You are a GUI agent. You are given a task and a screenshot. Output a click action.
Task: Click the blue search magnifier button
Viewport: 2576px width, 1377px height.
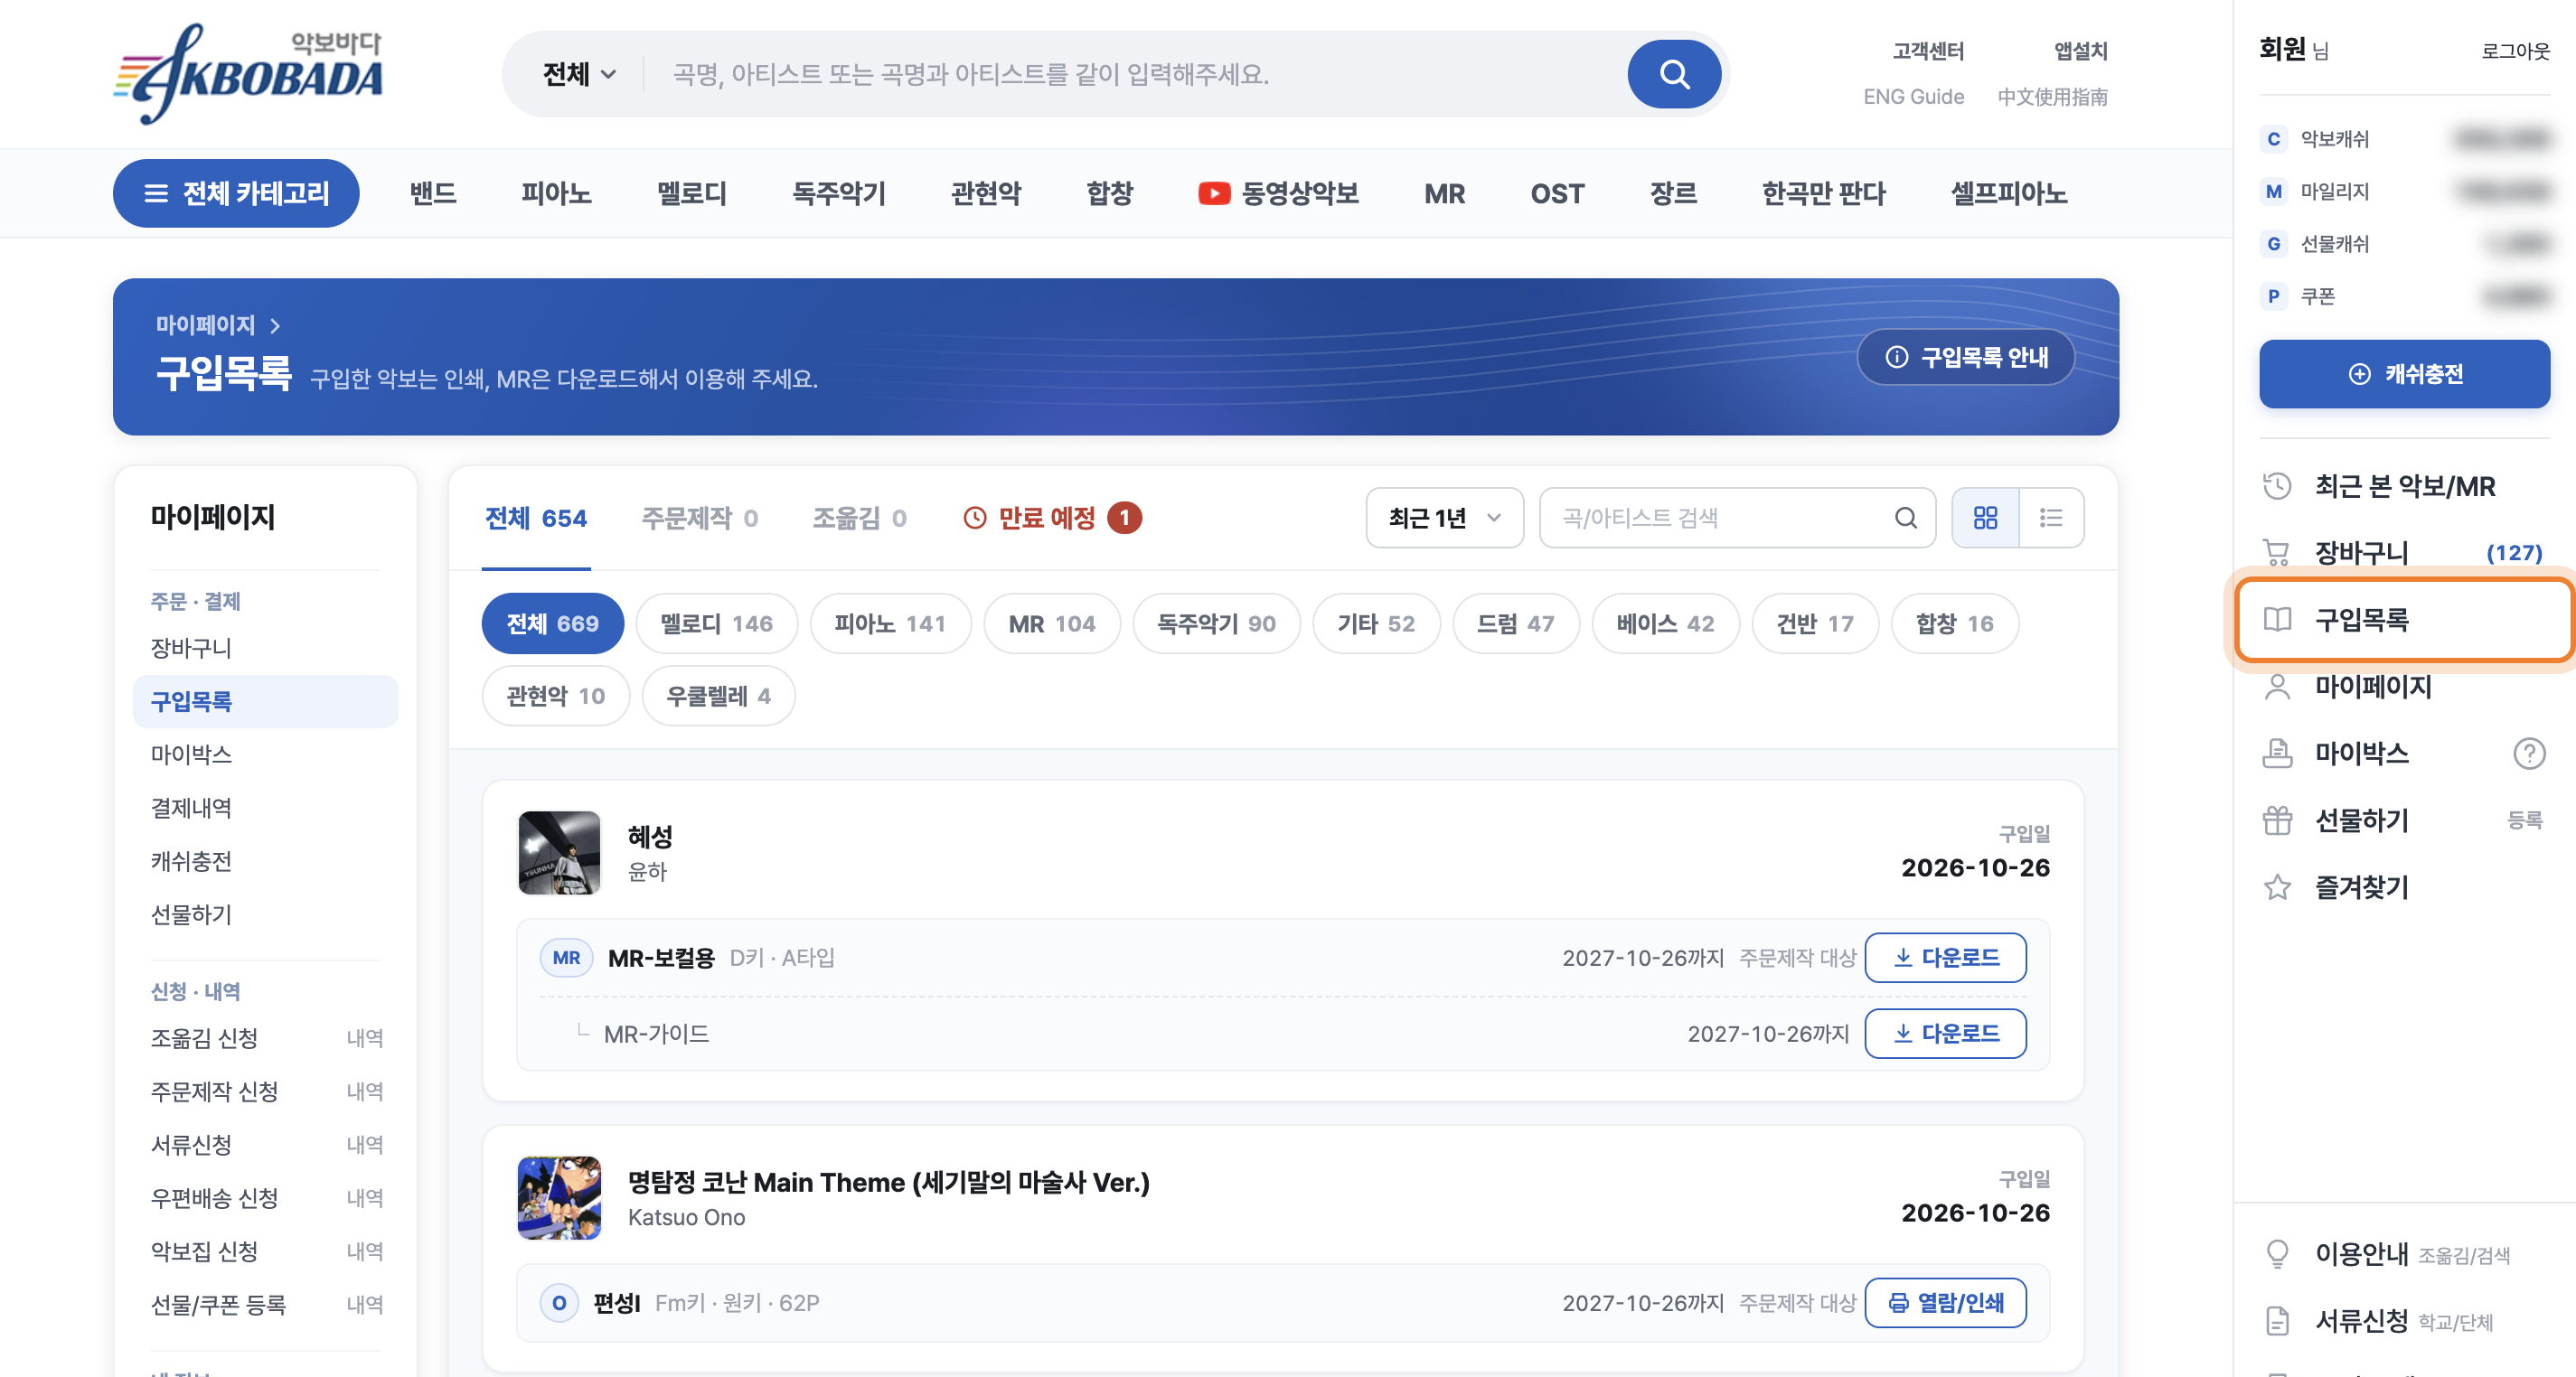(1674, 74)
